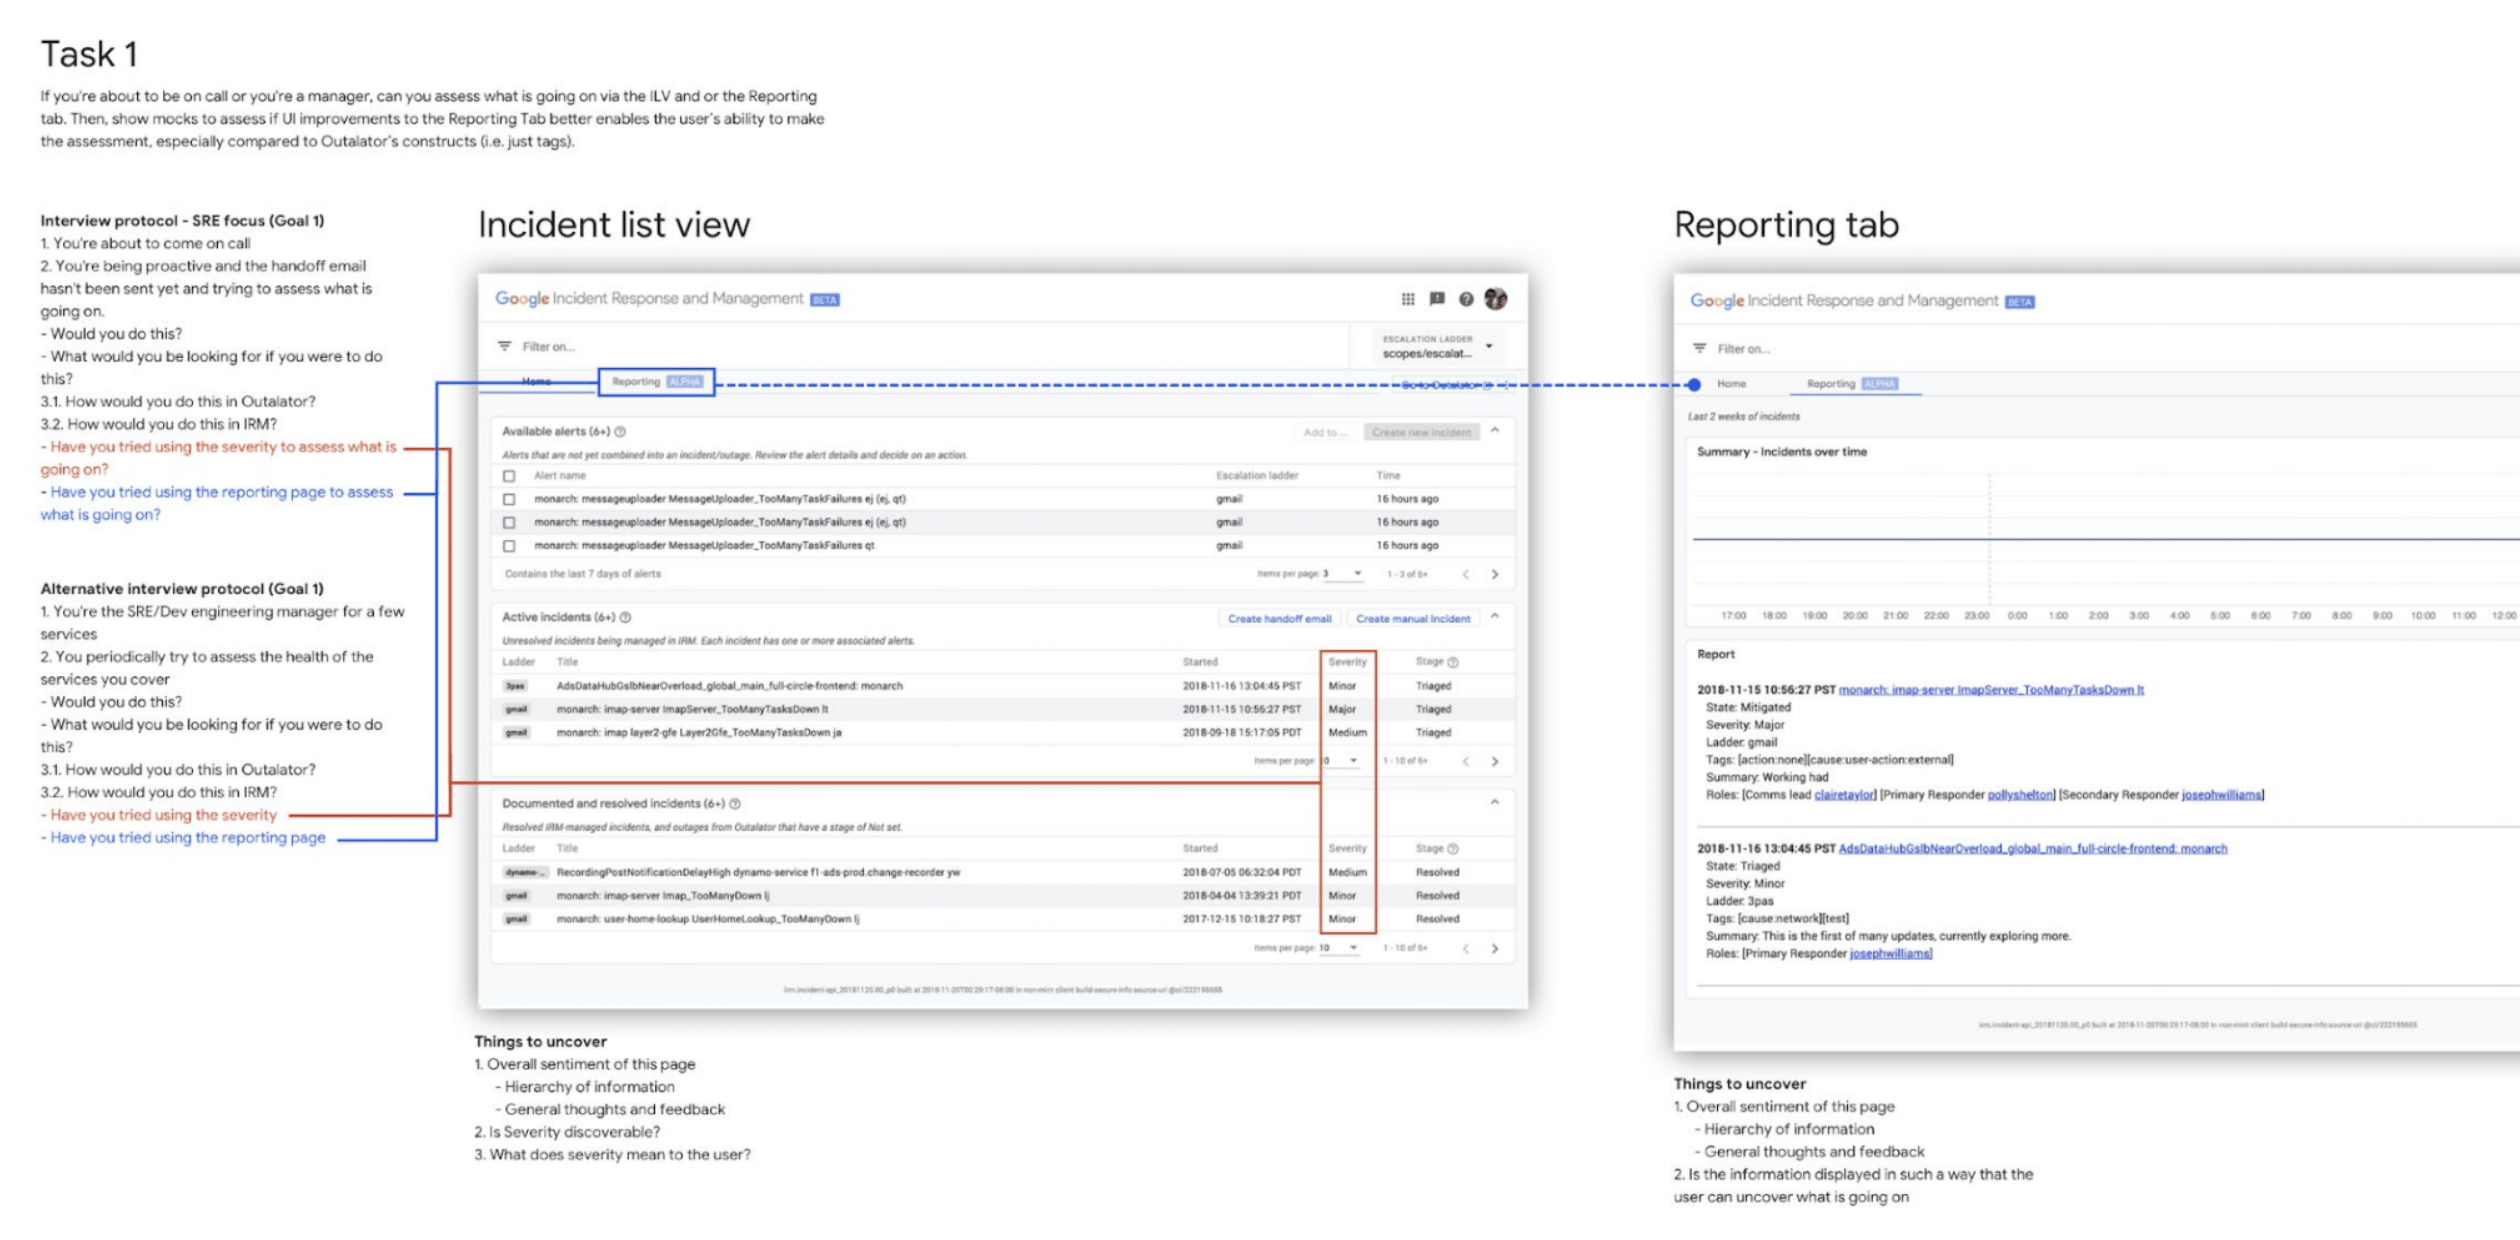Click filter icon in incident list view
The image size is (2520, 1240).
pyautogui.click(x=505, y=346)
